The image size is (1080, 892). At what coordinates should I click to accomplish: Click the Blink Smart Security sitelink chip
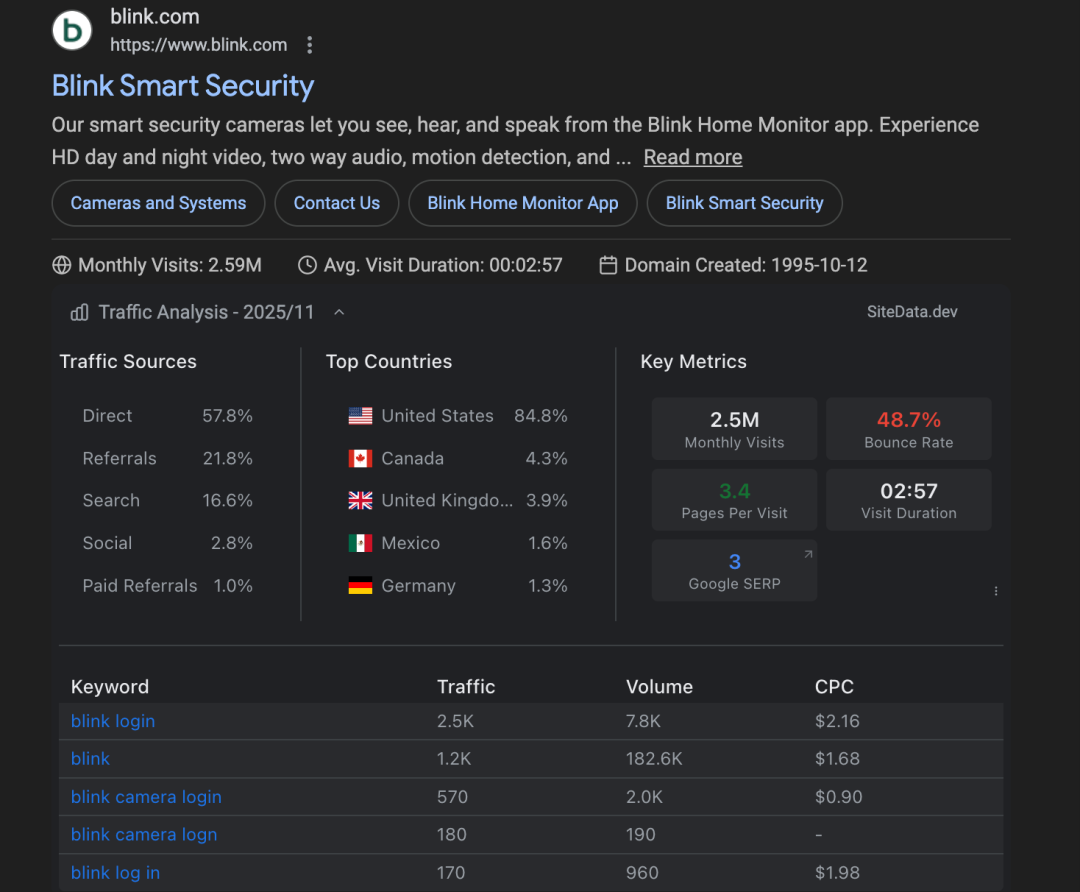pyautogui.click(x=745, y=203)
